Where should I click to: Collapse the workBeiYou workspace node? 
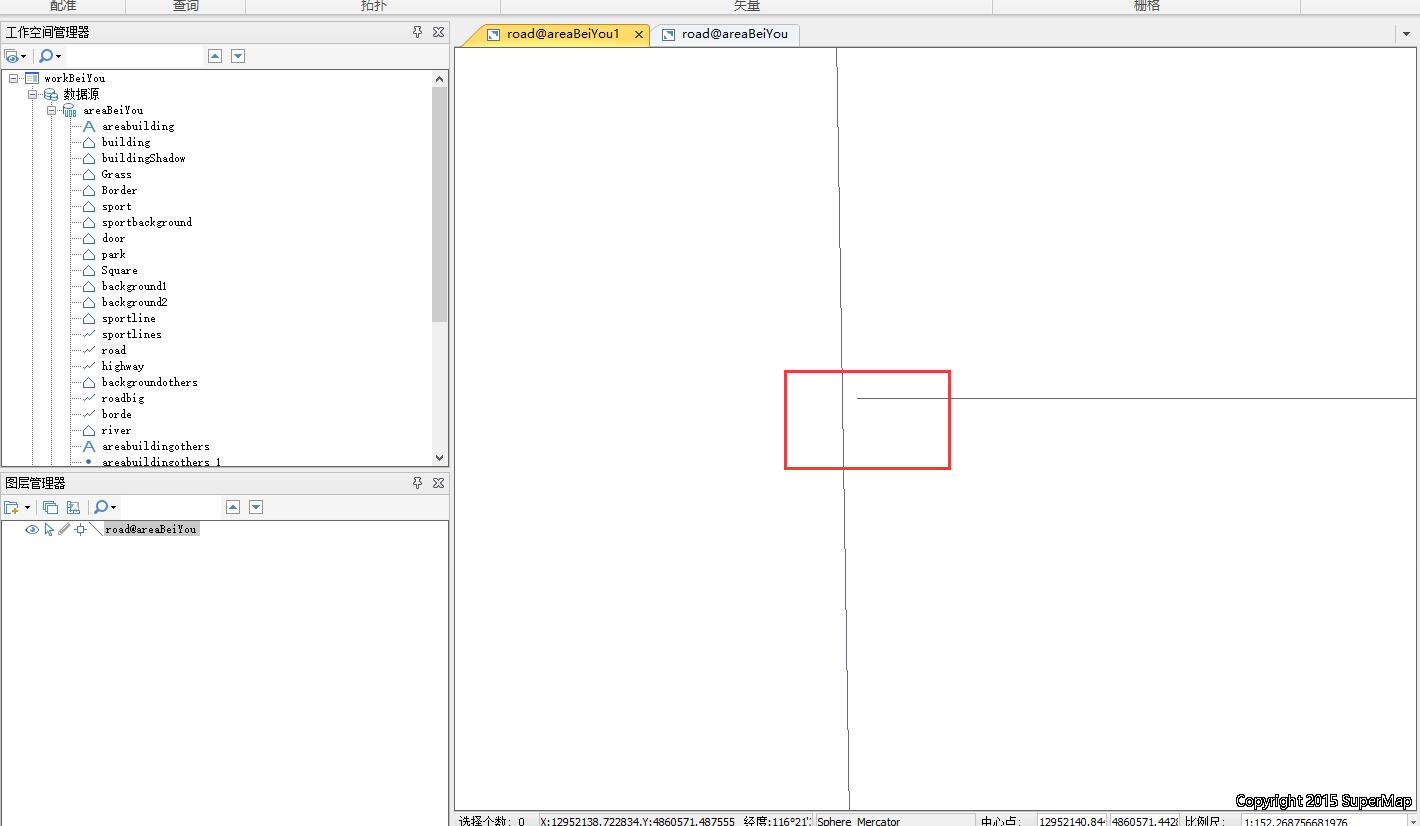coord(14,78)
